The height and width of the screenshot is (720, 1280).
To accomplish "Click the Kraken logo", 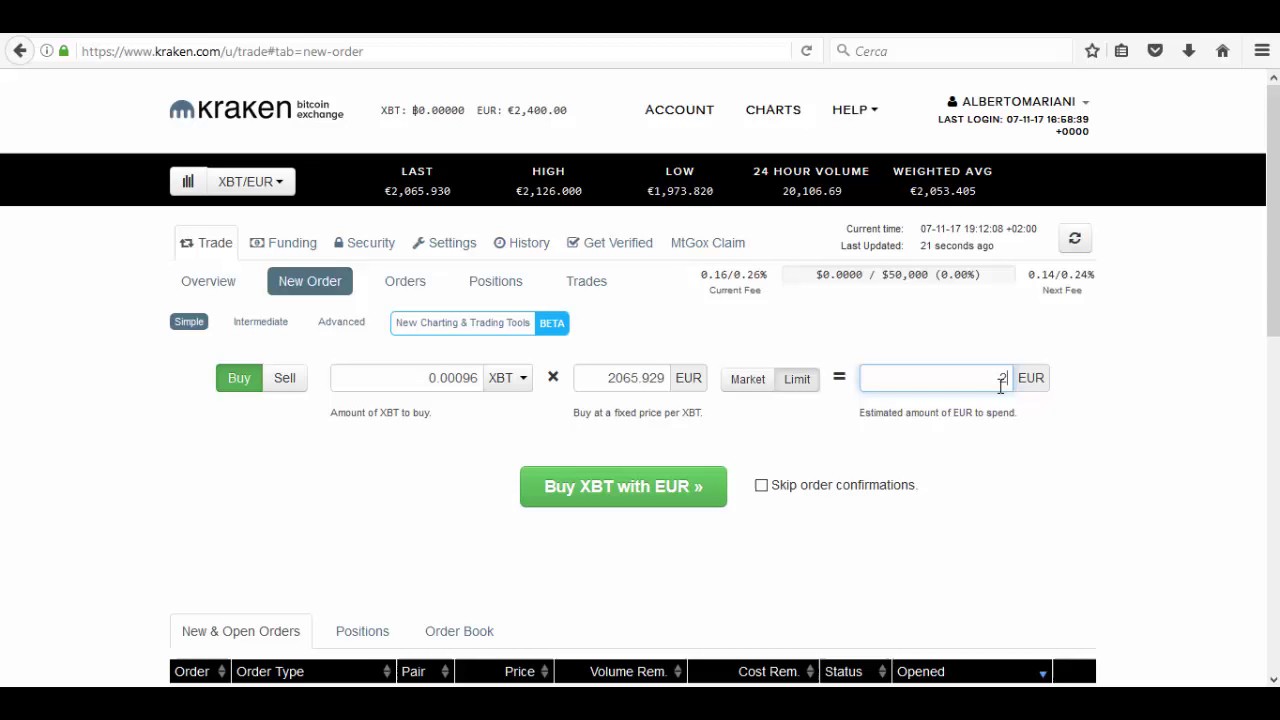I will pos(256,109).
